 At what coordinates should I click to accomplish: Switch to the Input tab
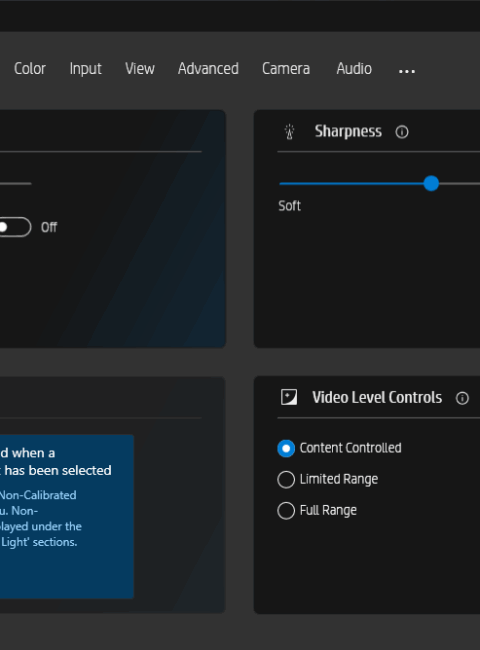tap(85, 68)
